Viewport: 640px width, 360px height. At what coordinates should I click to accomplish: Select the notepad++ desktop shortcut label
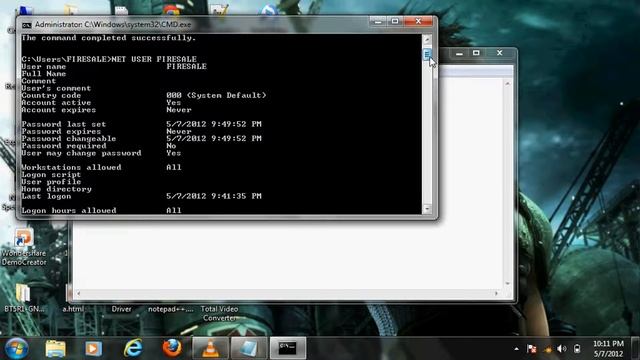[171, 309]
